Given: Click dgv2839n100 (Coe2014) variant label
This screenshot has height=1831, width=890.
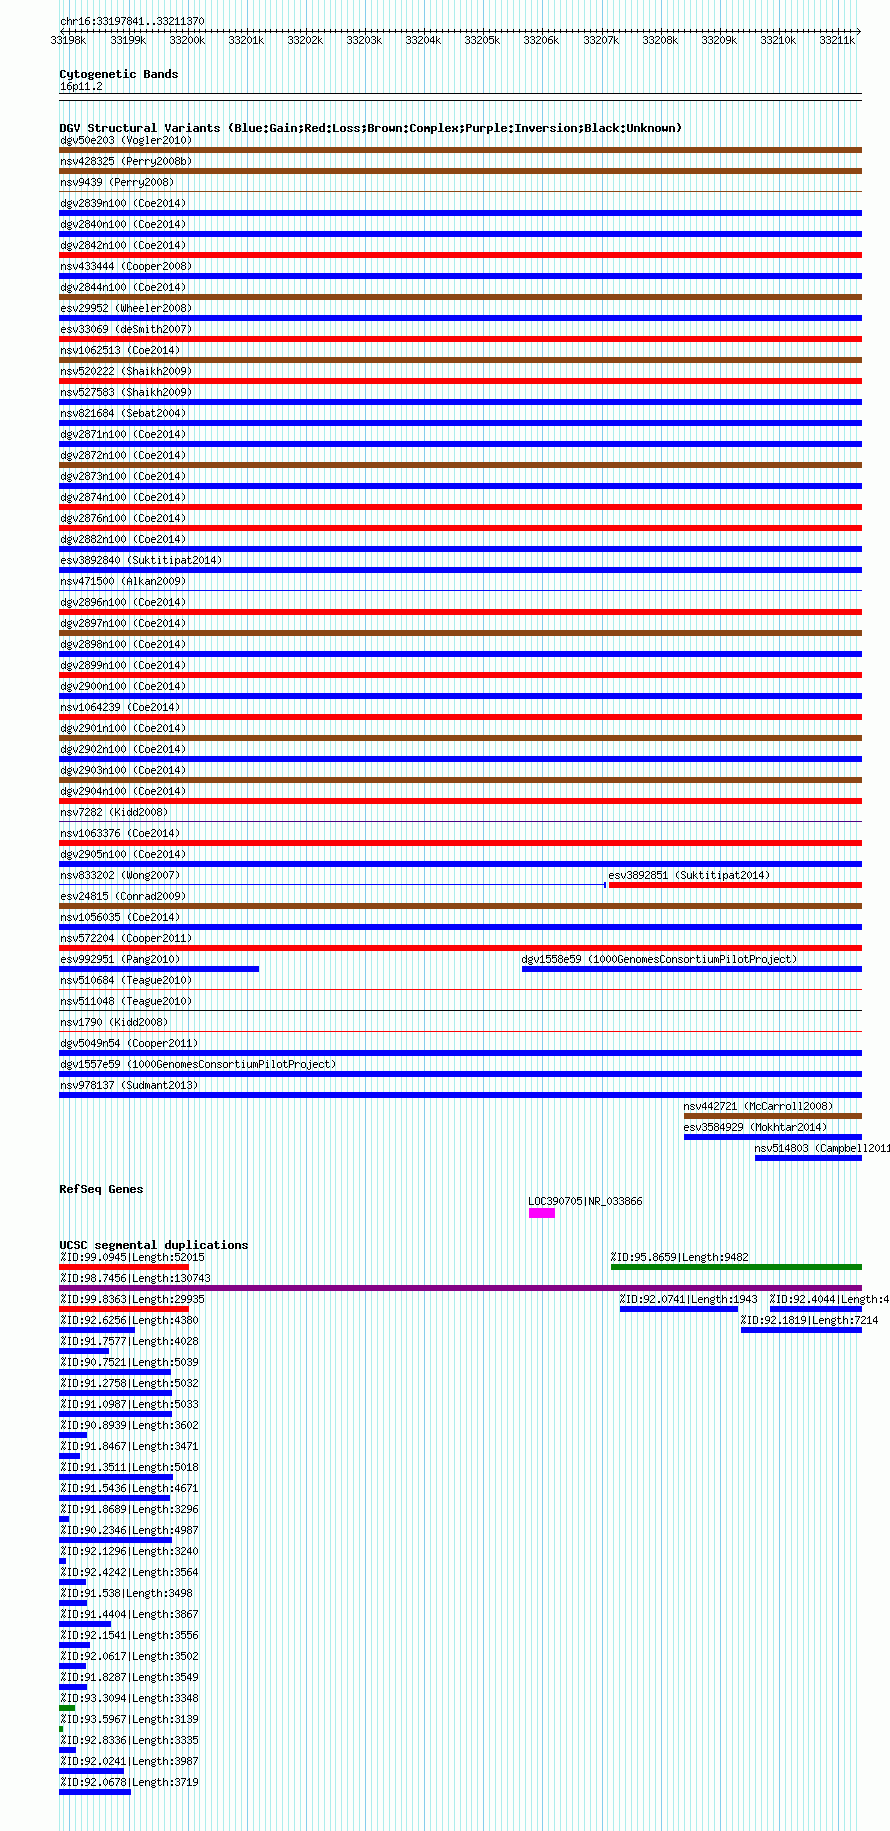Looking at the screenshot, I should point(123,203).
